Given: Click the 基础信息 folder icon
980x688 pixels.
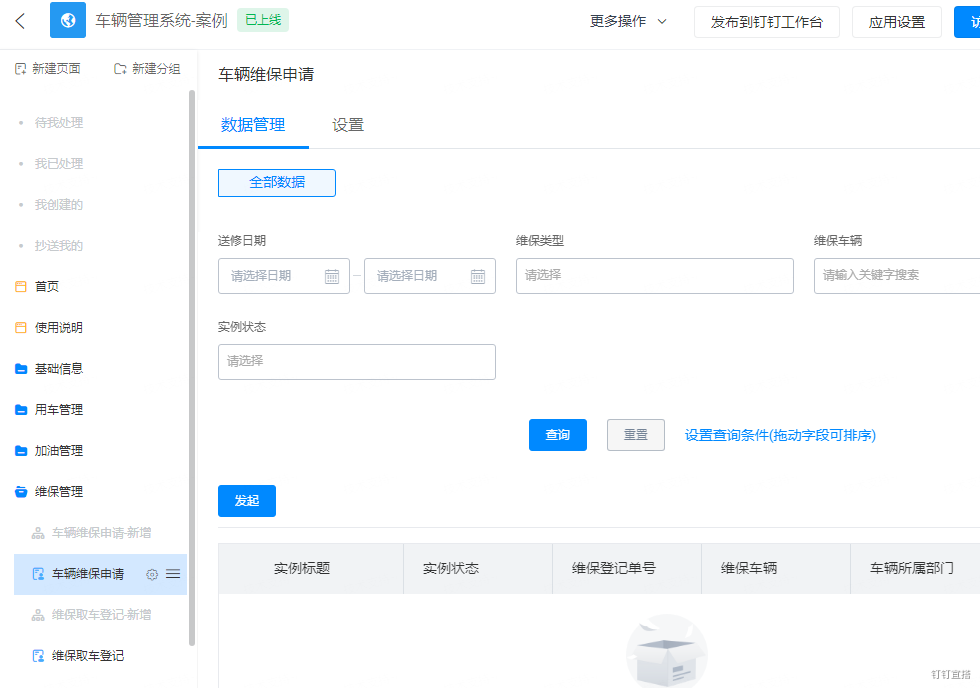Looking at the screenshot, I should pyautogui.click(x=21, y=369).
